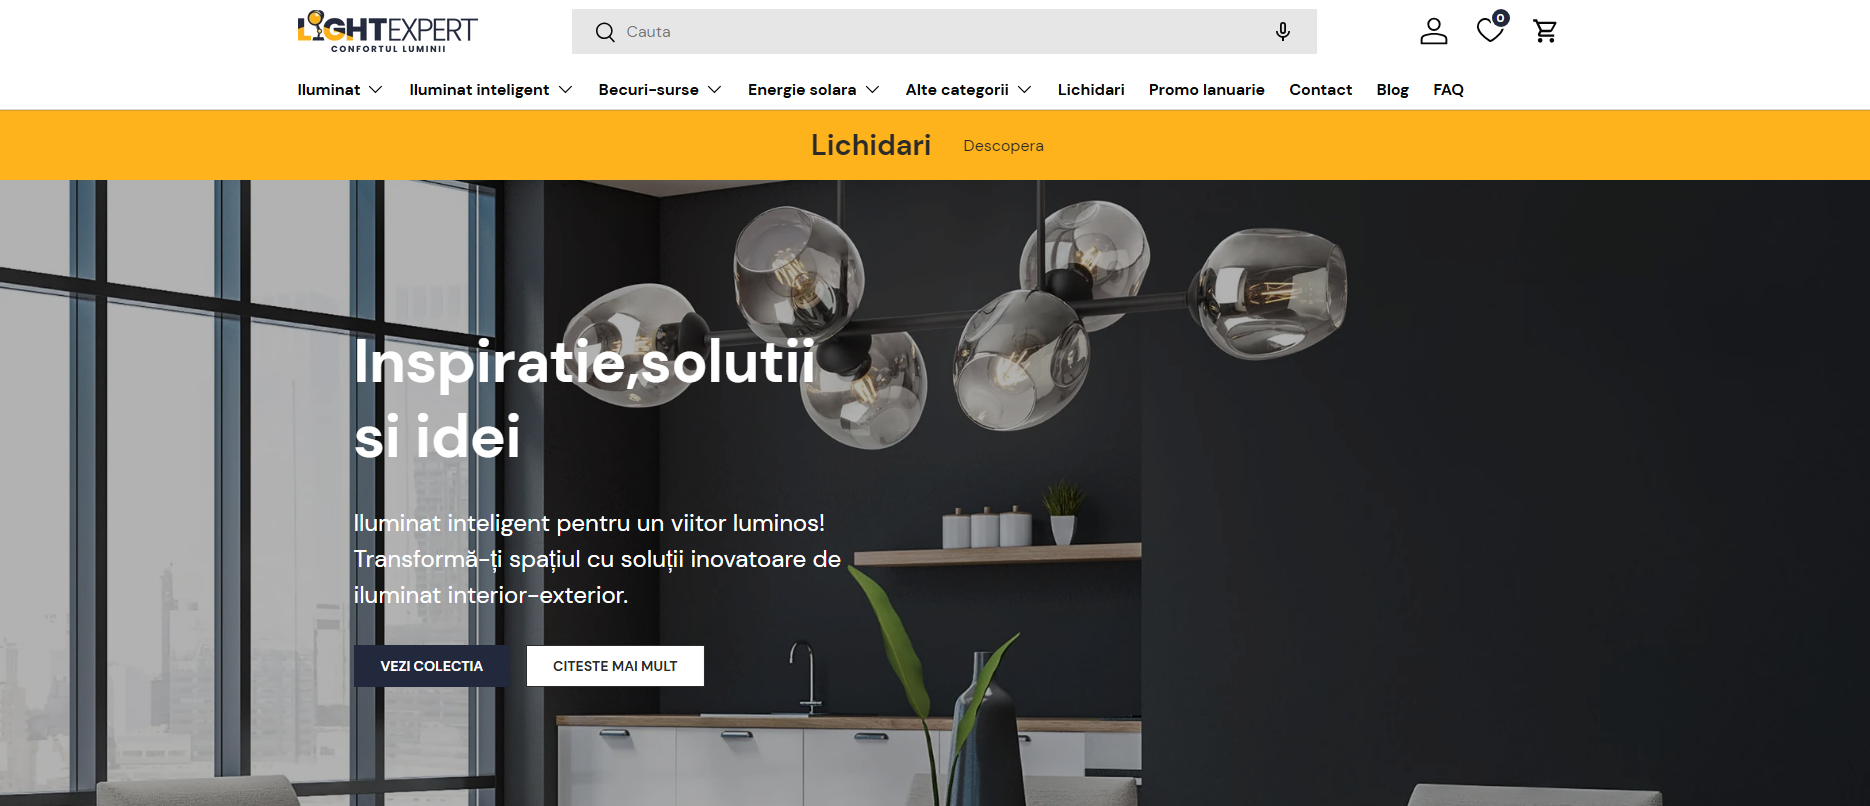Image resolution: width=1870 pixels, height=806 pixels.
Task: Expand the Alte categorii dropdown
Action: tap(969, 90)
